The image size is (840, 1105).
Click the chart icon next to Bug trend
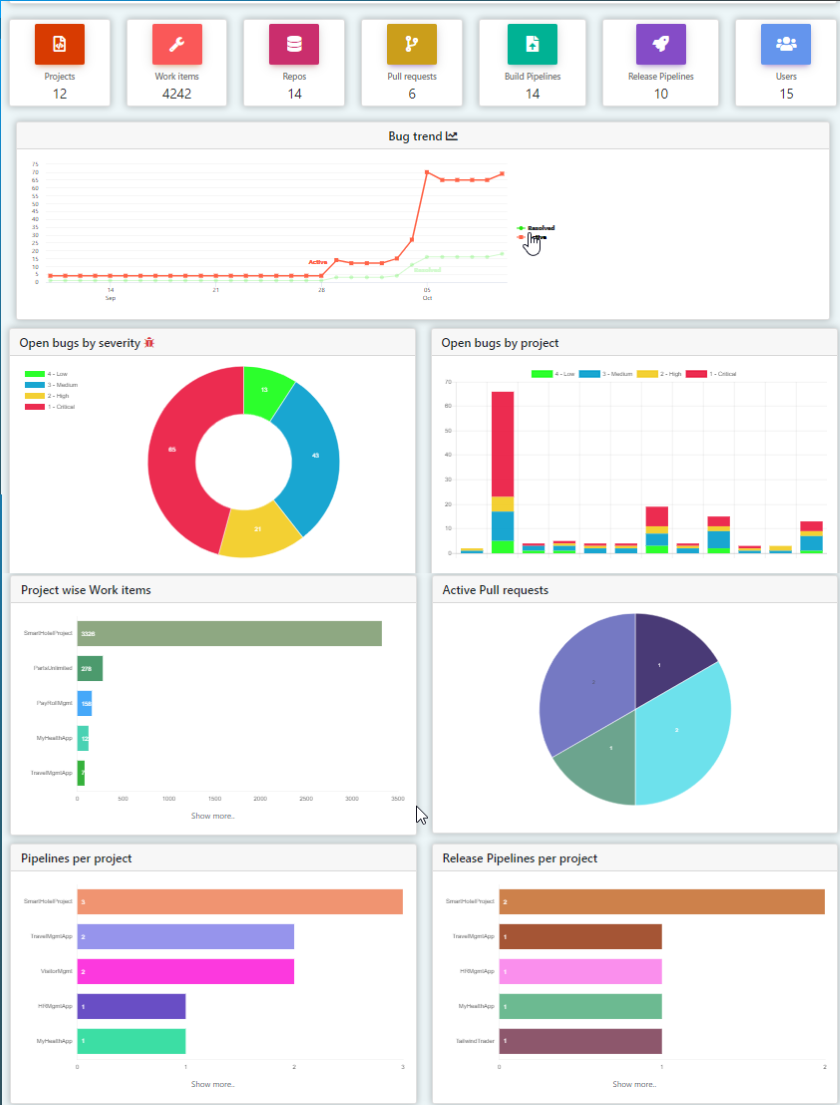452,136
